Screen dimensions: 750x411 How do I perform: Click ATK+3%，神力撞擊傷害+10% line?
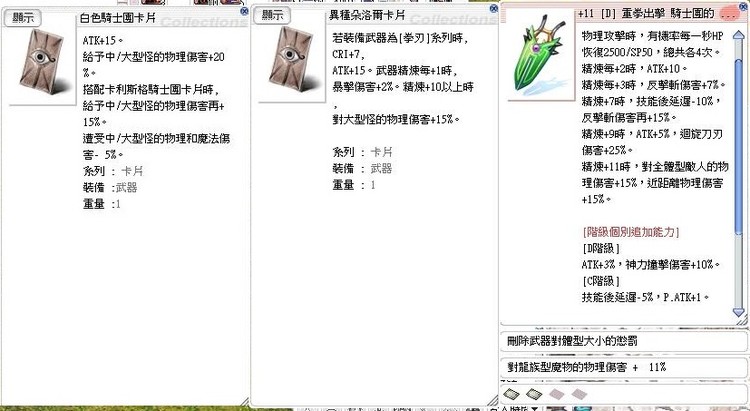(x=651, y=265)
